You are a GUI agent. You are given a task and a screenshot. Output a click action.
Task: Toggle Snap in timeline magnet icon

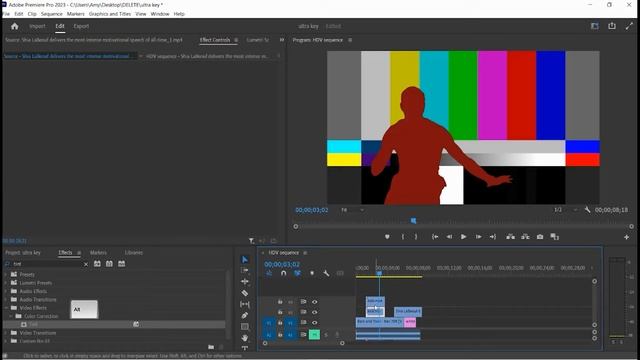click(x=283, y=273)
